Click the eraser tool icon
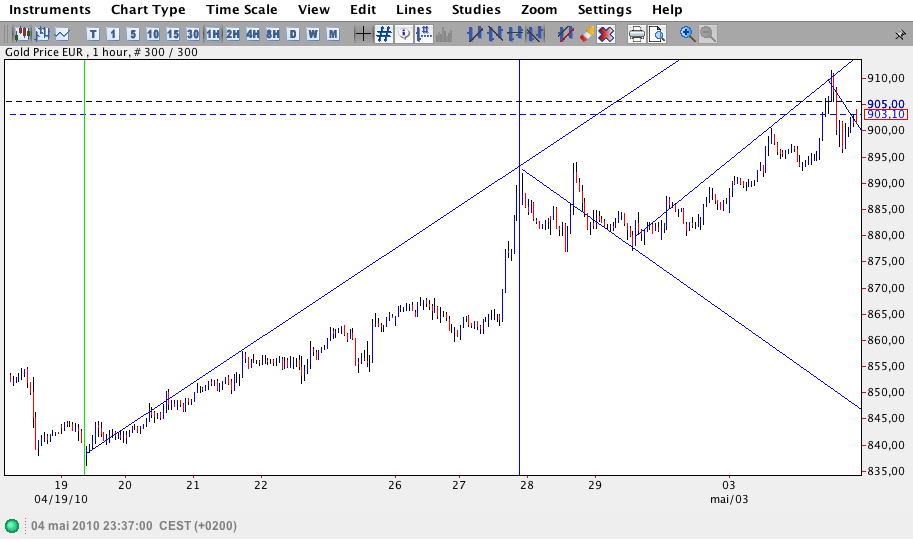The image size is (913, 541). [587, 34]
